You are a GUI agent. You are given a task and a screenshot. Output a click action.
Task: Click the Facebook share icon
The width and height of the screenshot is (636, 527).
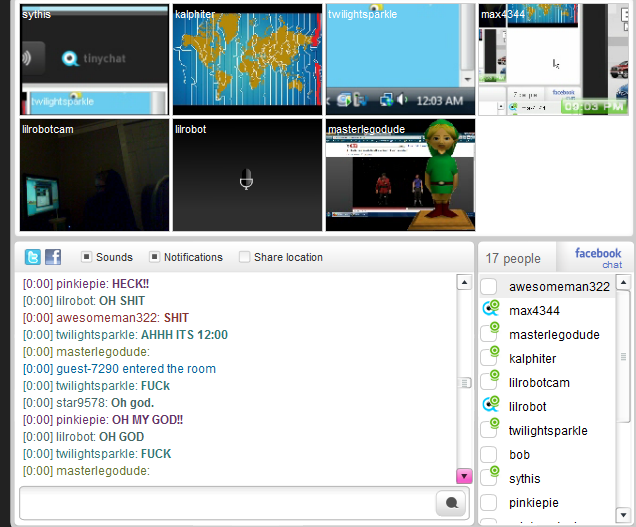coord(53,257)
